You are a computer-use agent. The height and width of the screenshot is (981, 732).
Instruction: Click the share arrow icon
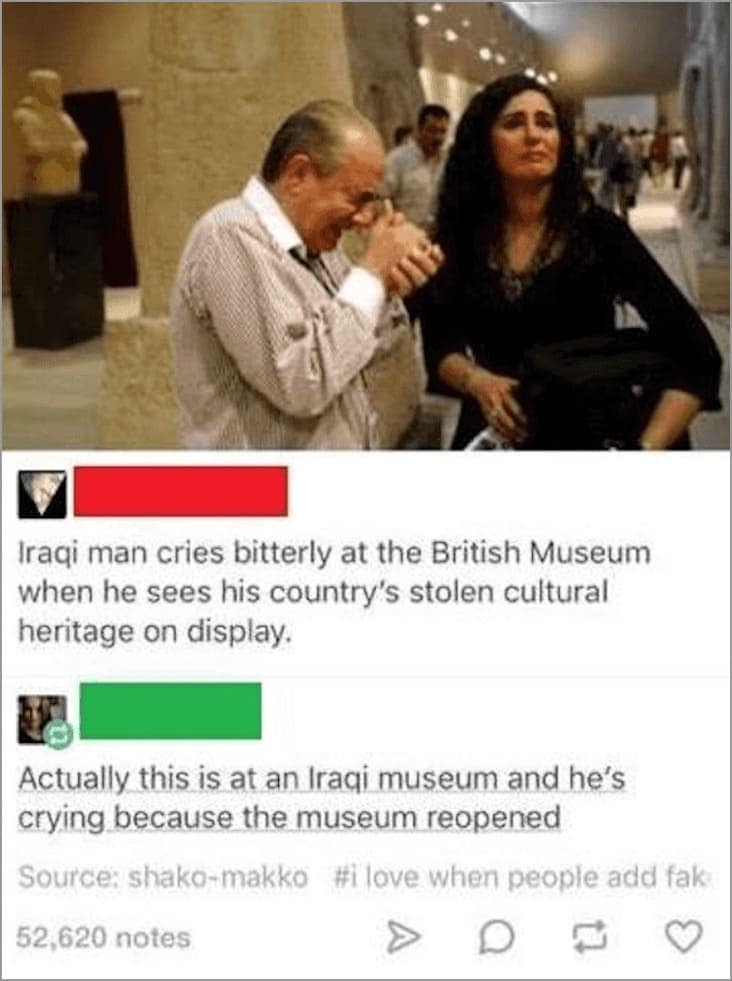point(402,937)
